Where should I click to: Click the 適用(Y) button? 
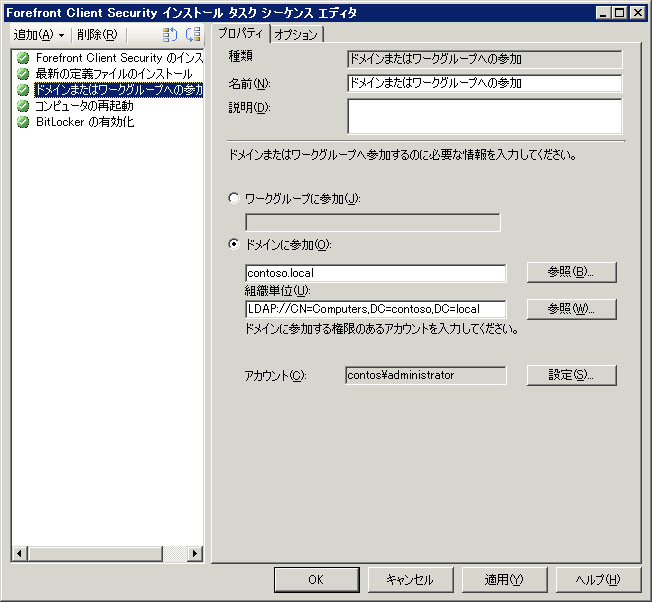(504, 580)
